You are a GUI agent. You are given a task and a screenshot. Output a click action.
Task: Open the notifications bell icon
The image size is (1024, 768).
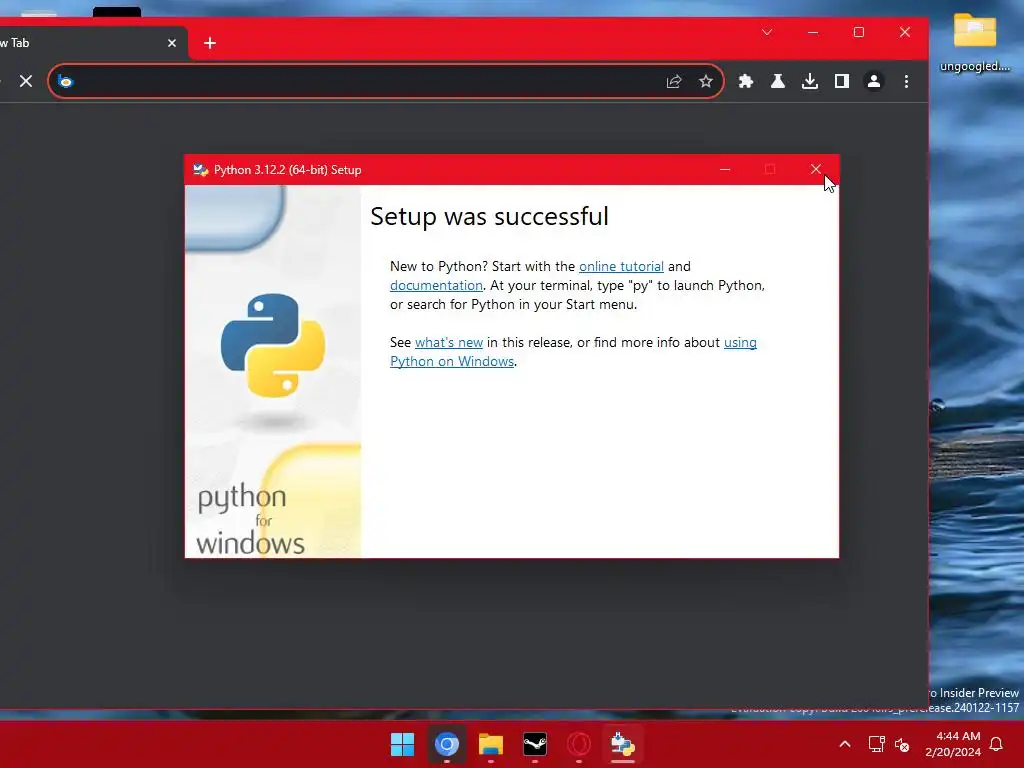tap(997, 744)
